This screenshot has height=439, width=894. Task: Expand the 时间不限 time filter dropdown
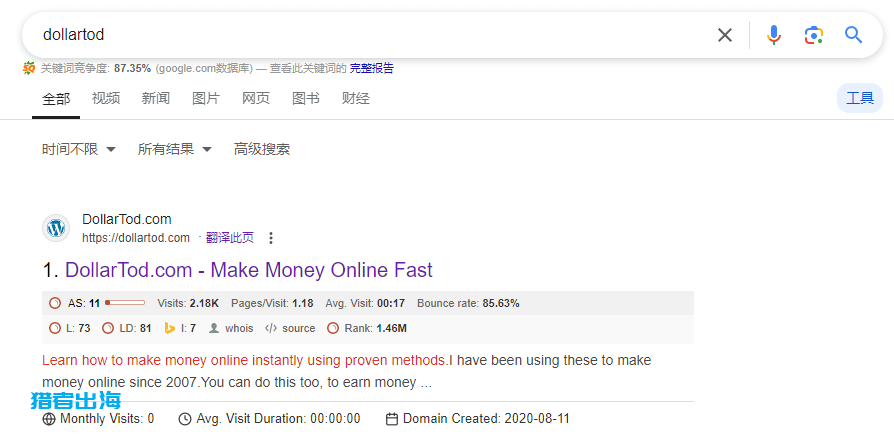79,149
